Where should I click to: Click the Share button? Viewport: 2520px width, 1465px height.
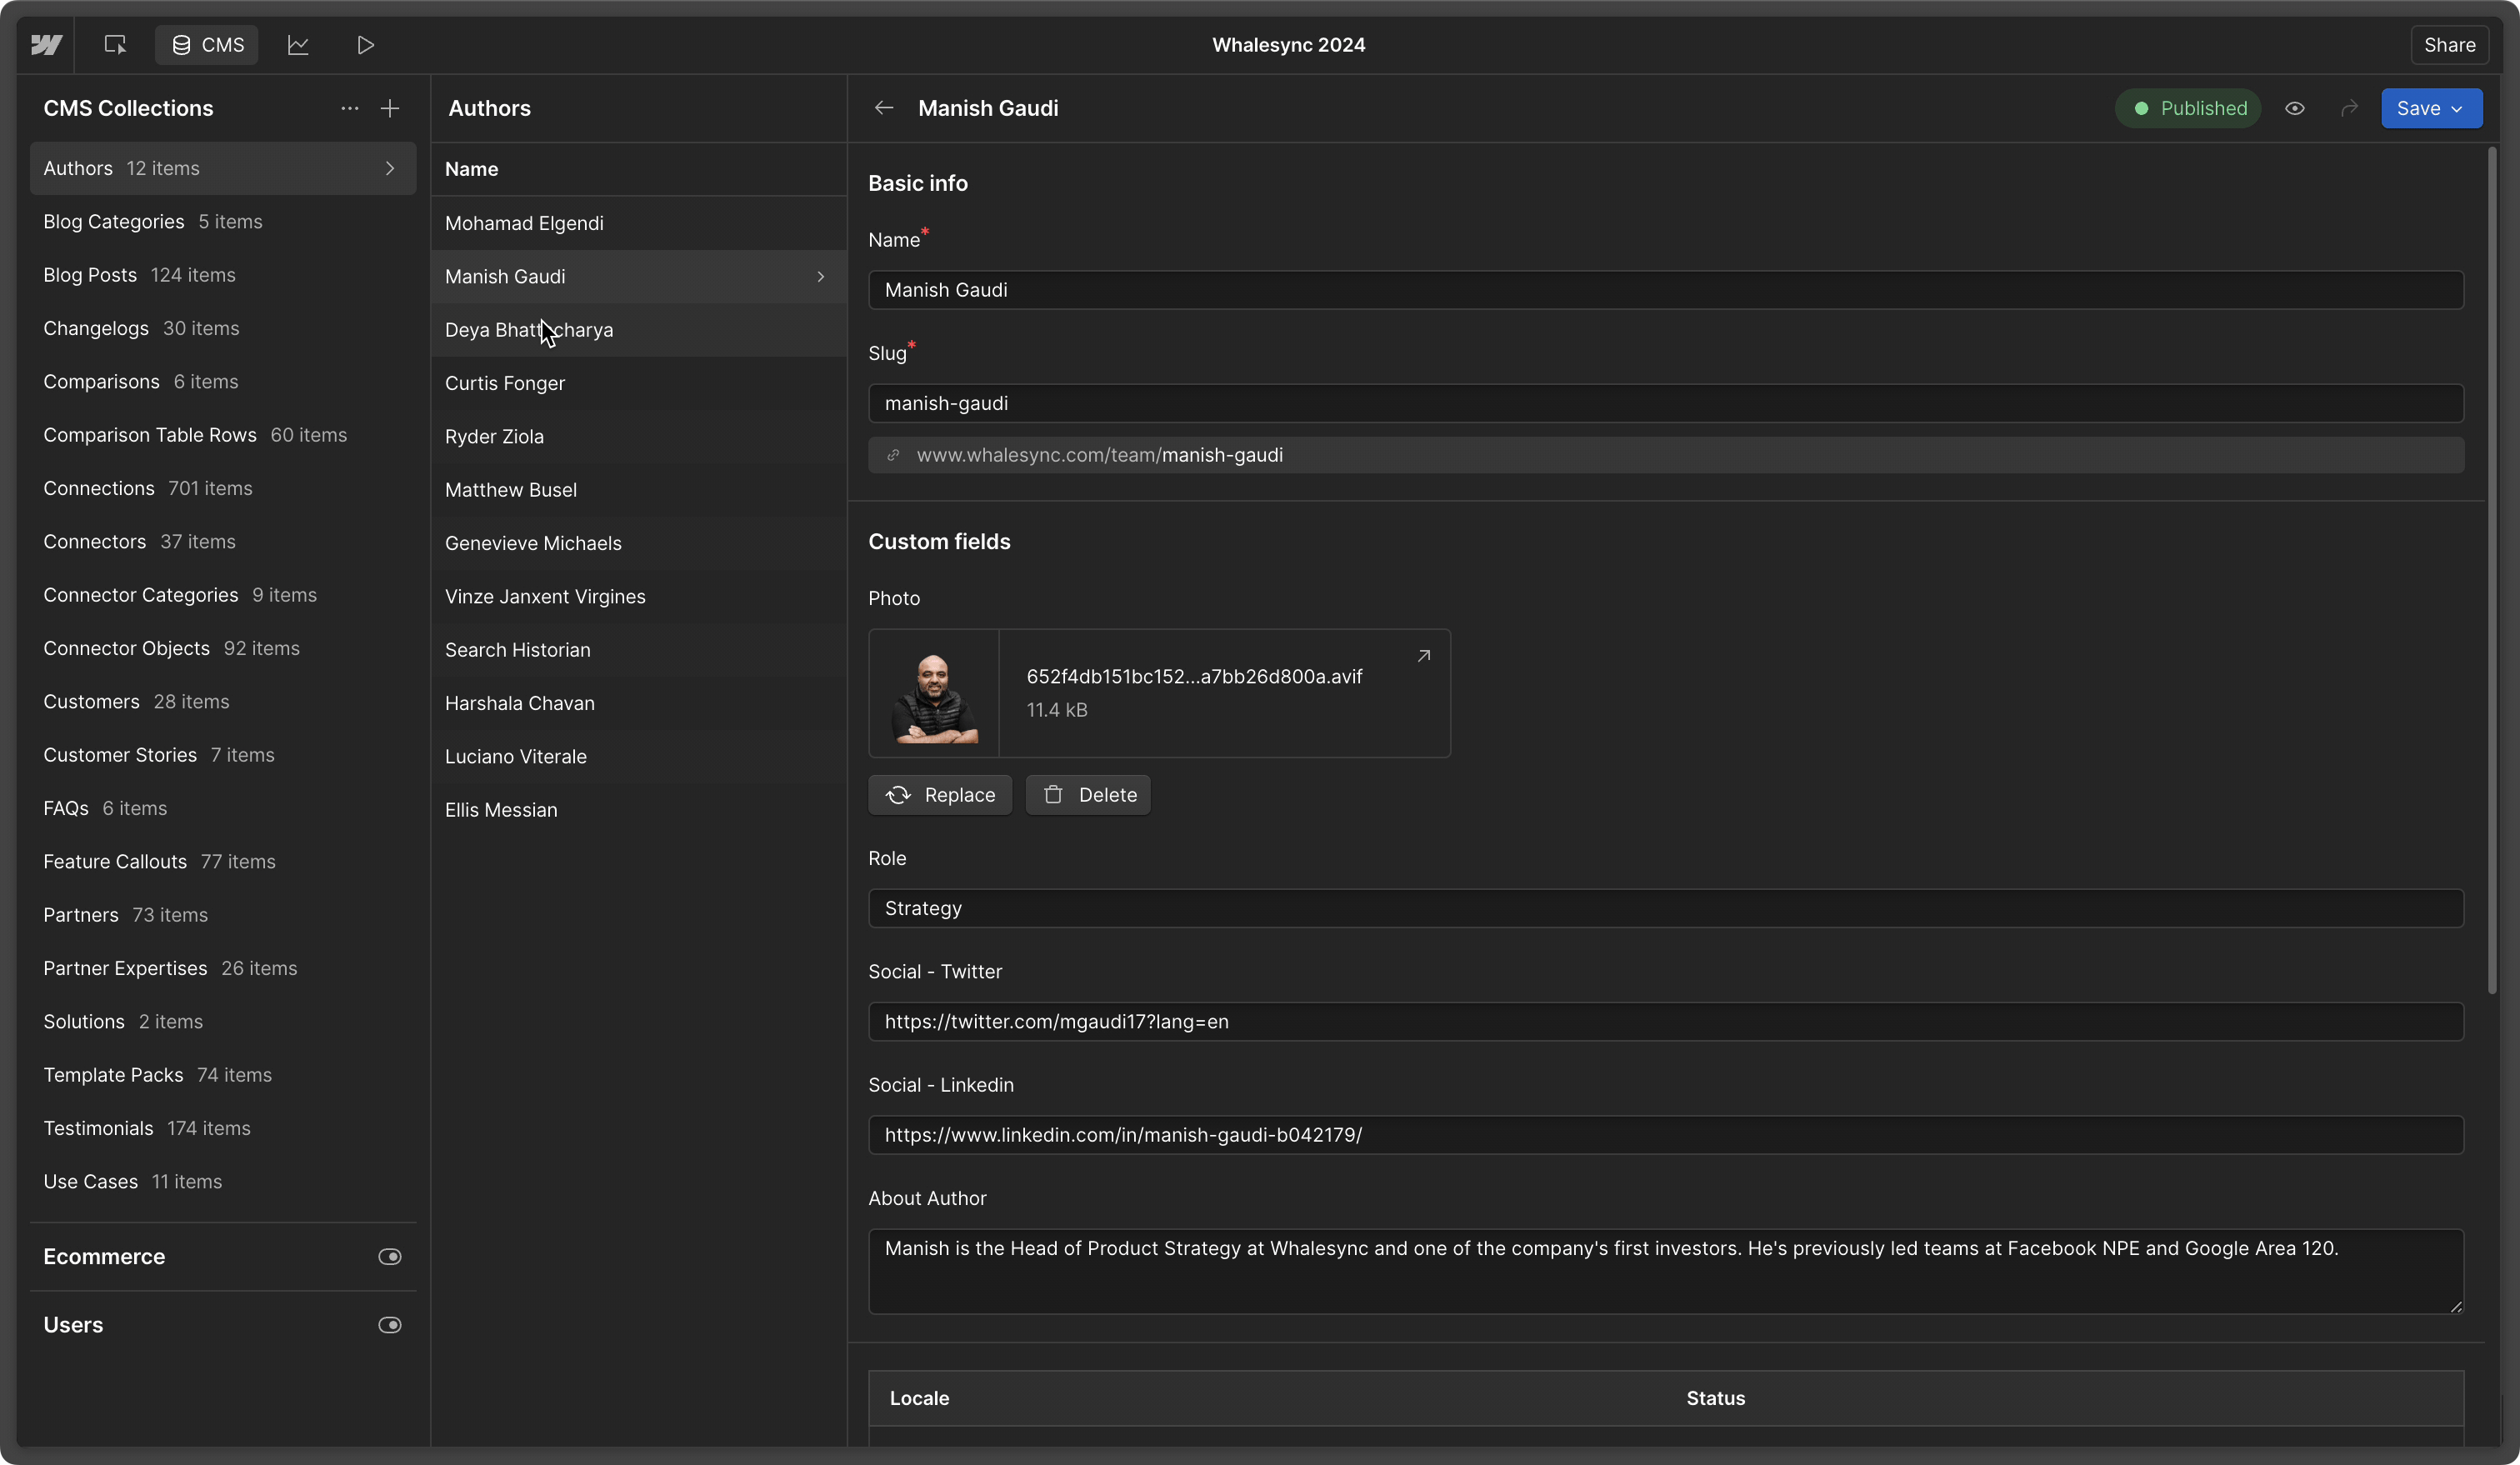[2449, 45]
